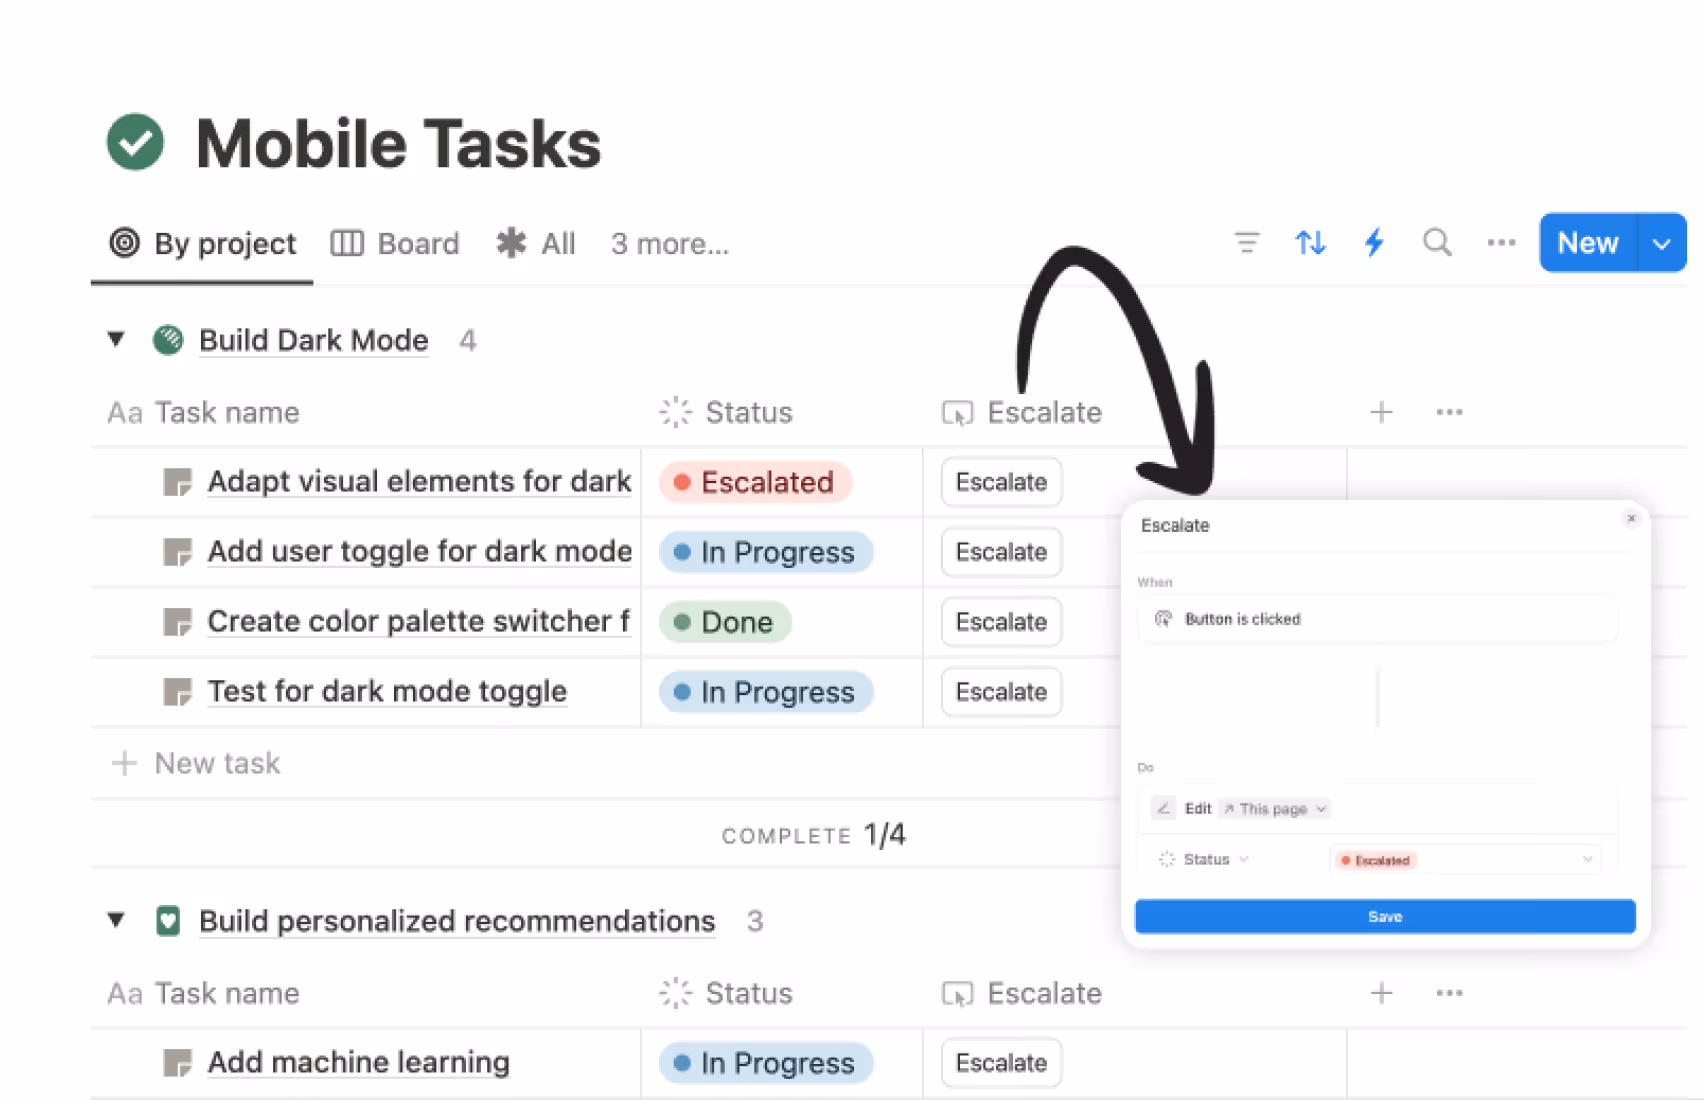The width and height of the screenshot is (1704, 1100).
Task: Open the This page dropdown in popup
Action: pyautogui.click(x=1274, y=809)
